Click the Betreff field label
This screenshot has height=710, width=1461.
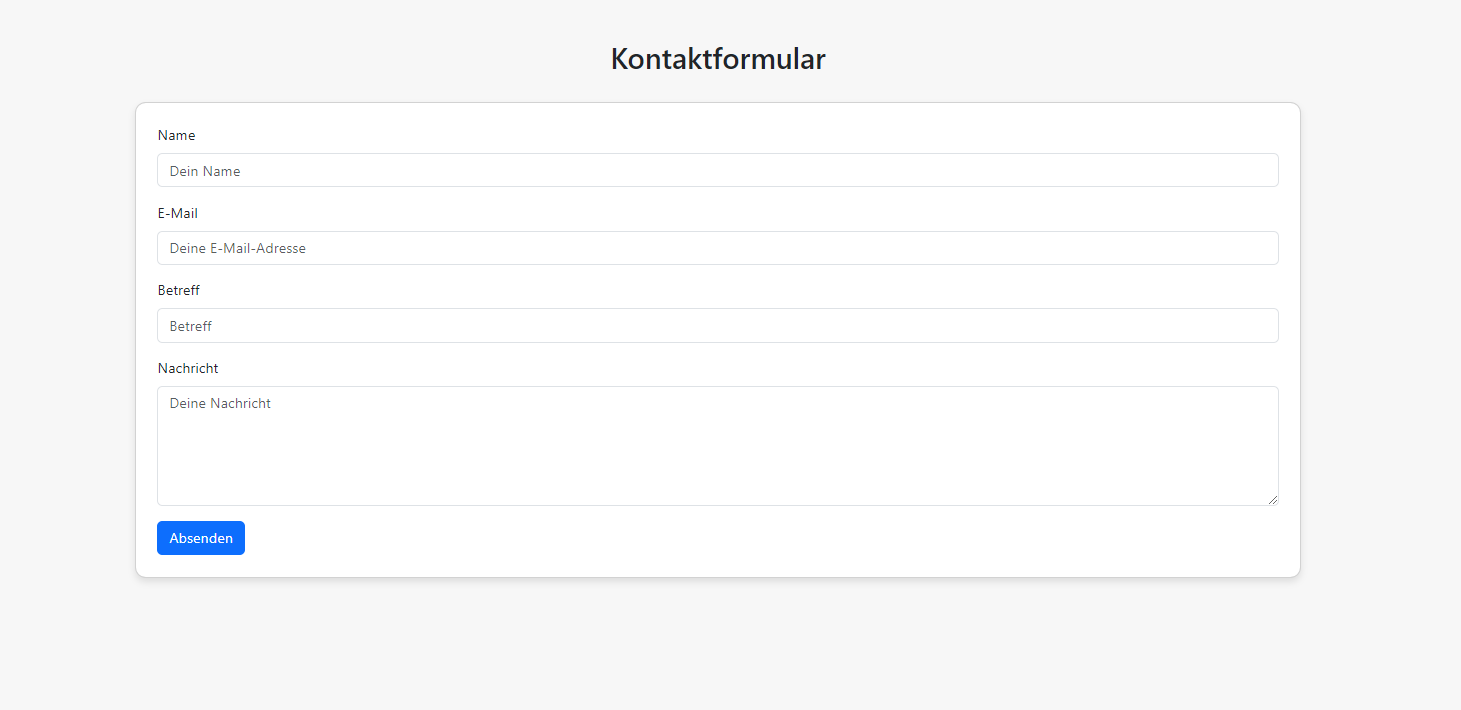[178, 290]
